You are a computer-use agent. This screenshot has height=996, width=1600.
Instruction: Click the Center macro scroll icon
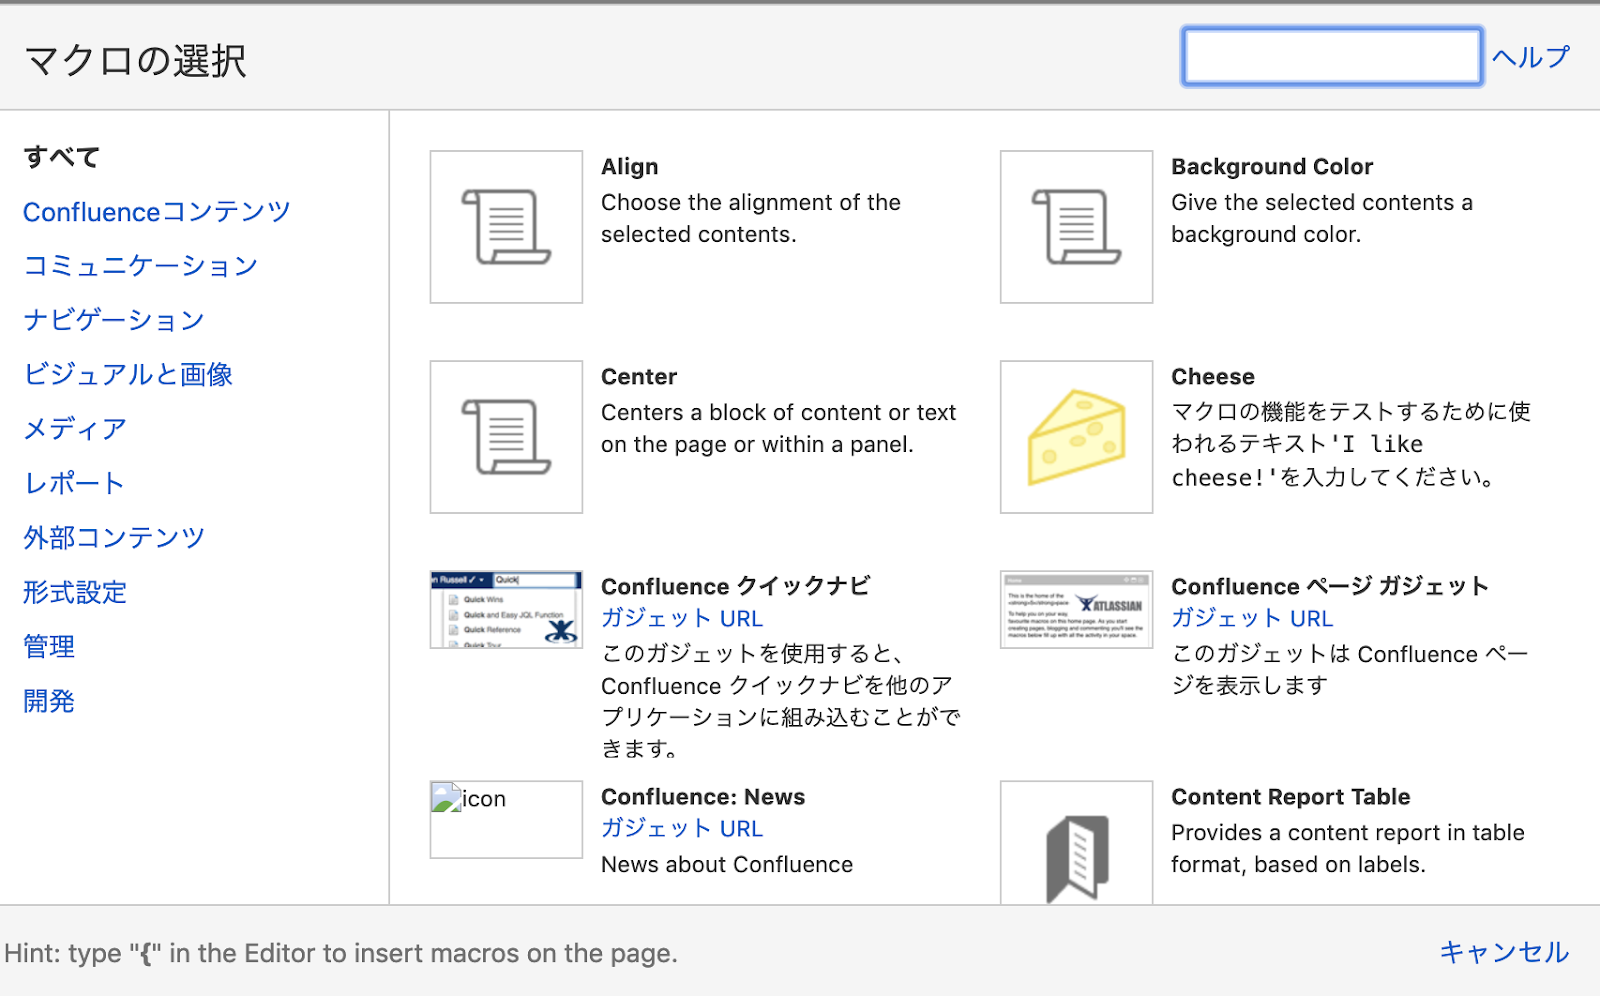[x=506, y=437]
